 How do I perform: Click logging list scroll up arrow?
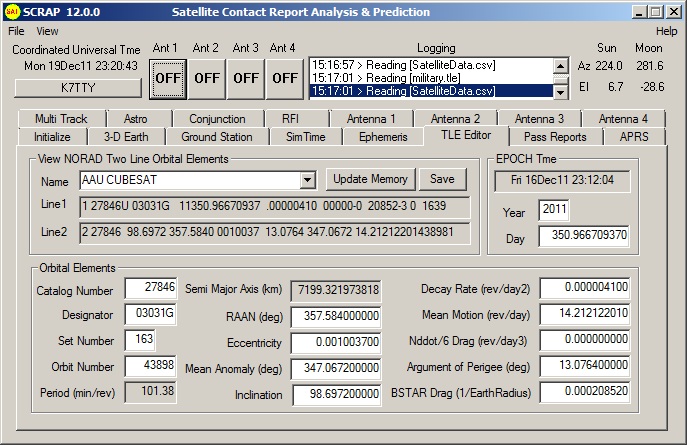[560, 66]
